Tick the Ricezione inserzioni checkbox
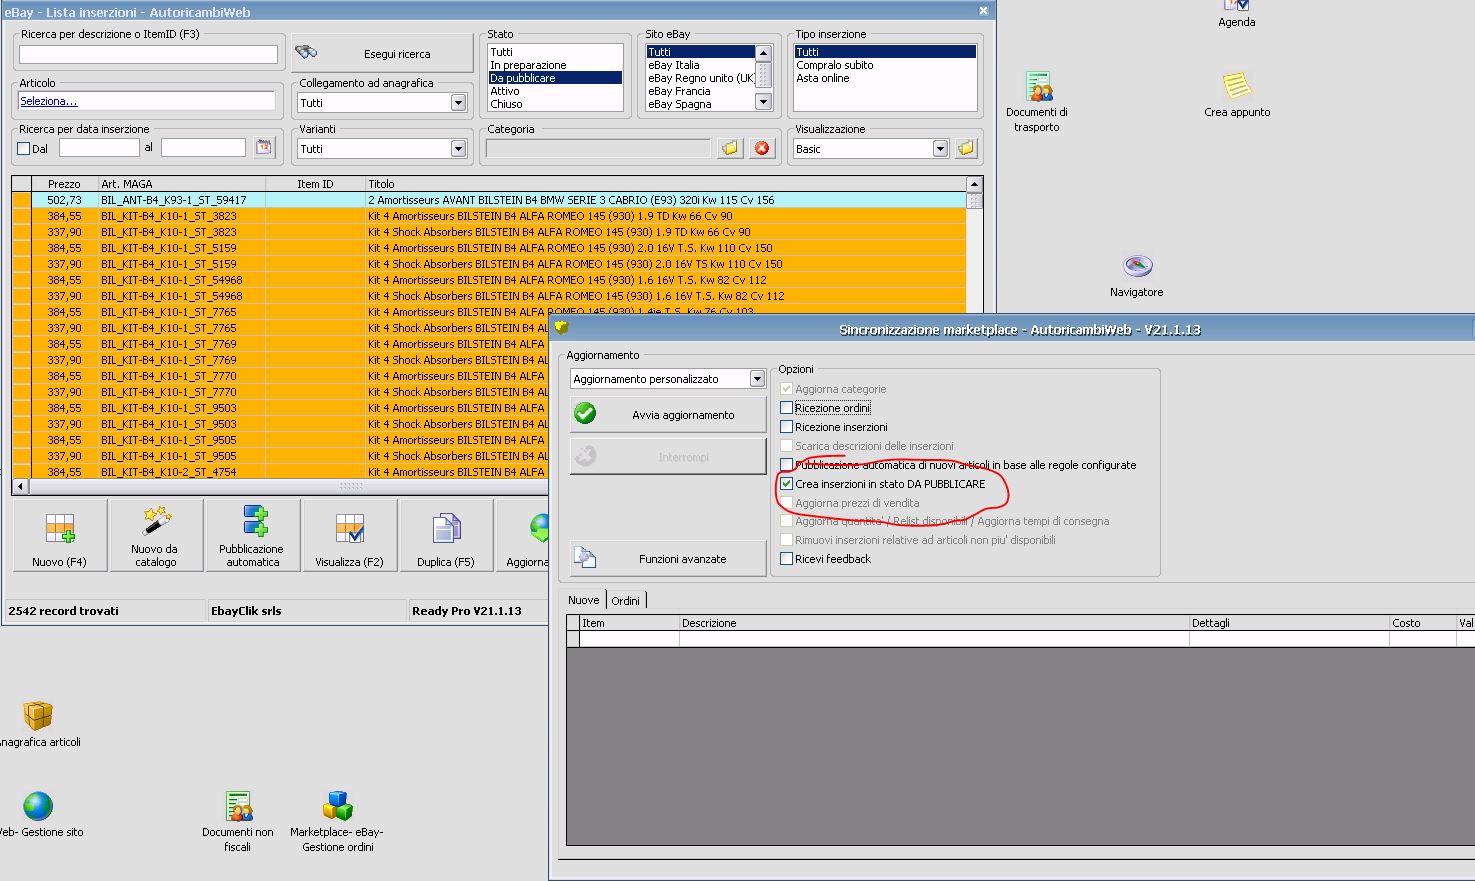This screenshot has height=881, width=1475. click(787, 427)
